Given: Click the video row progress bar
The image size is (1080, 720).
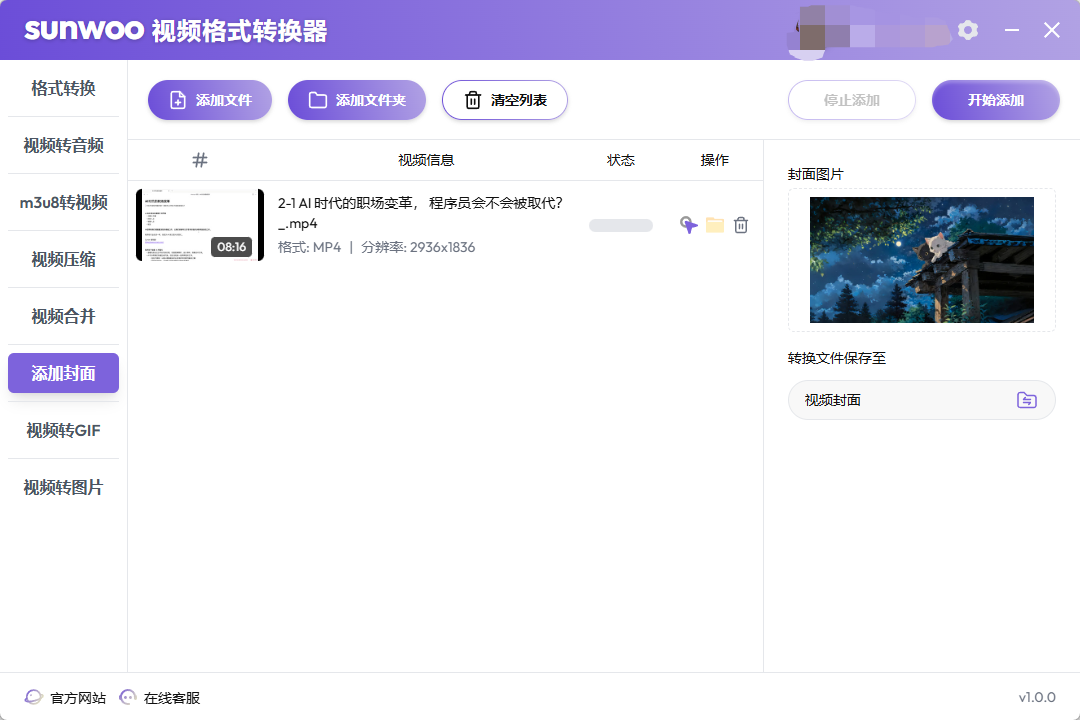Looking at the screenshot, I should [x=621, y=225].
